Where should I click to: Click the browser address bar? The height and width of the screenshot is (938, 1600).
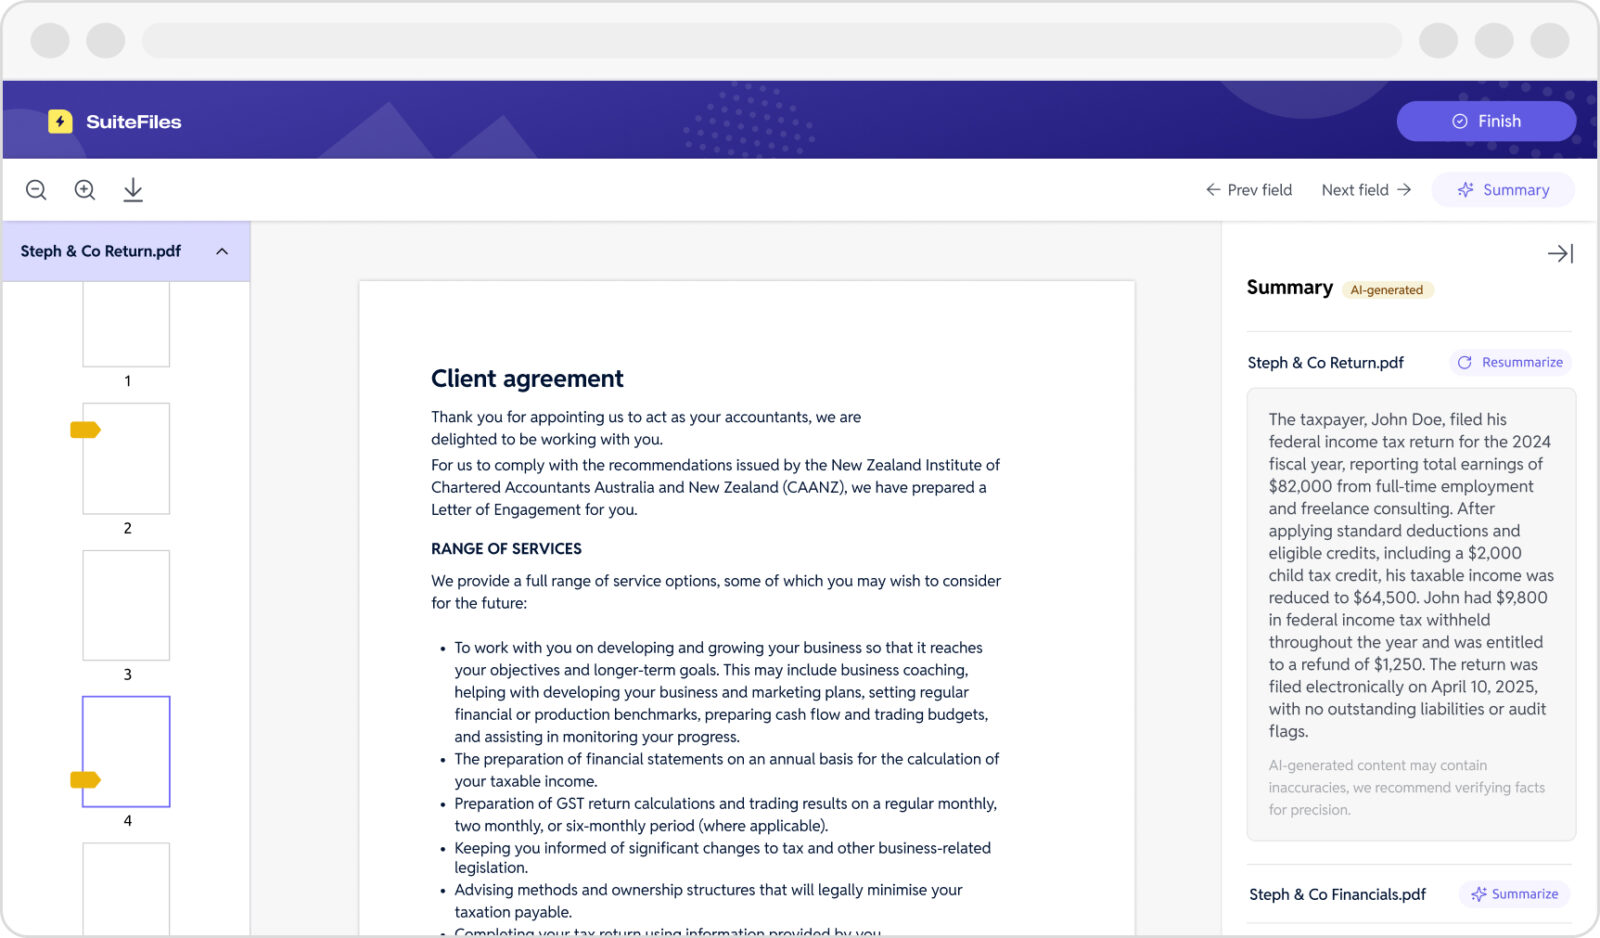point(771,41)
